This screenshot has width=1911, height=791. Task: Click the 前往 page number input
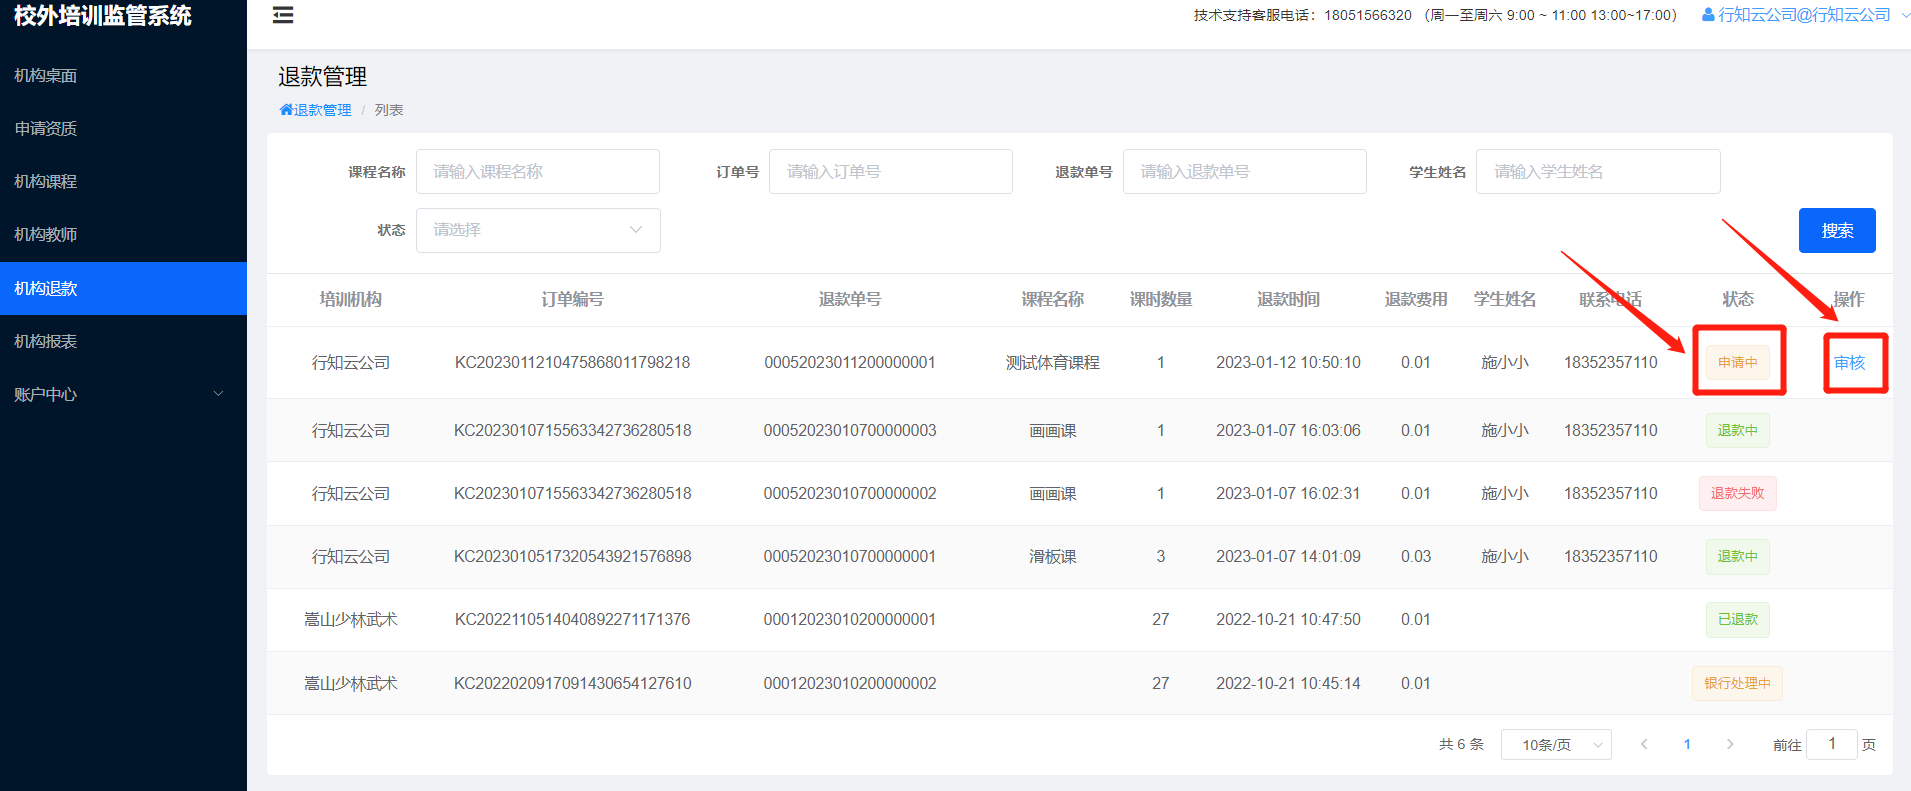pyautogui.click(x=1831, y=744)
